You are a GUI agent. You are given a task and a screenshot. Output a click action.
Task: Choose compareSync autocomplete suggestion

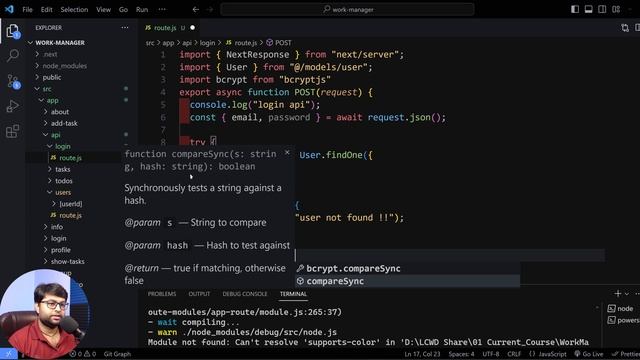tap(407, 281)
